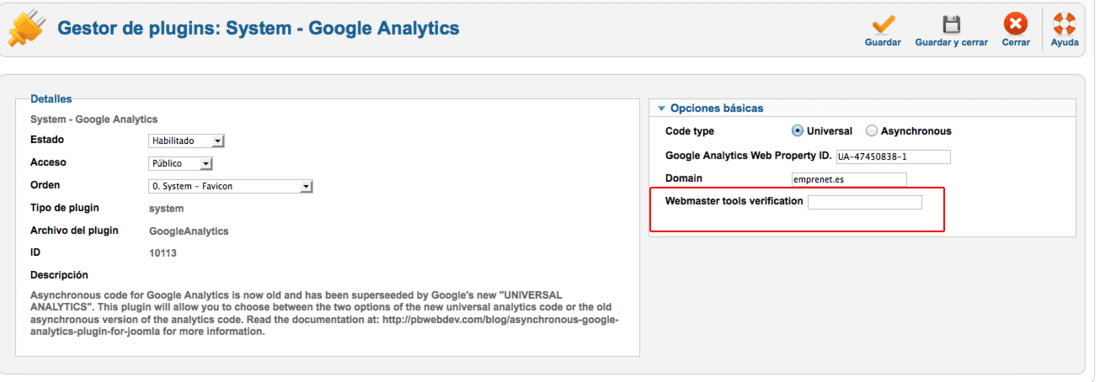The height and width of the screenshot is (382, 1100).
Task: Click the Guardar y cerrar floppy icon
Action: coord(951,24)
